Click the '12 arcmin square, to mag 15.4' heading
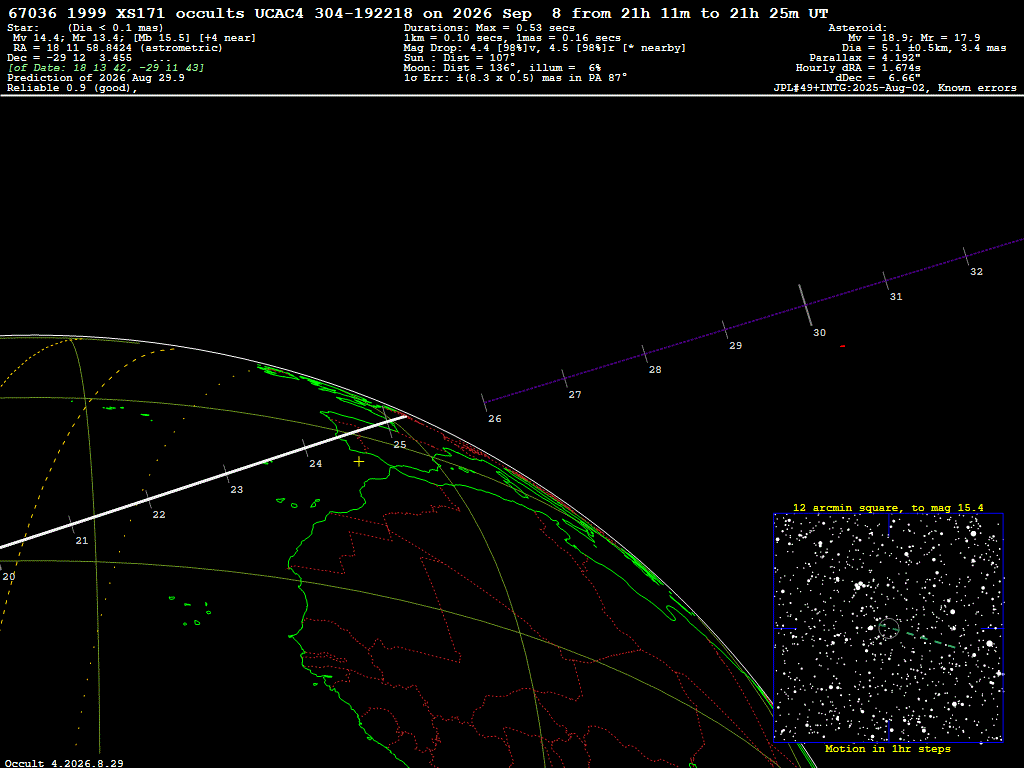This screenshot has height=768, width=1024. [x=888, y=507]
